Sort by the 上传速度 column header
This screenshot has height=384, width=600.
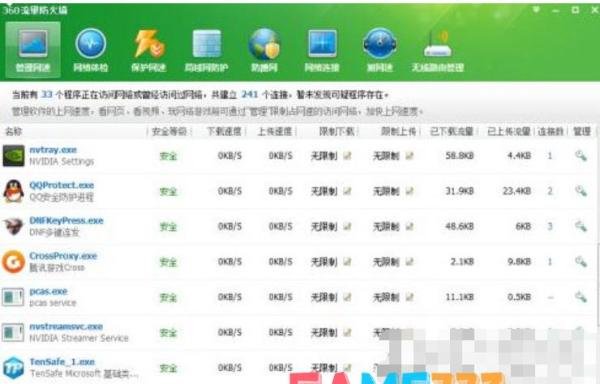pyautogui.click(x=275, y=132)
